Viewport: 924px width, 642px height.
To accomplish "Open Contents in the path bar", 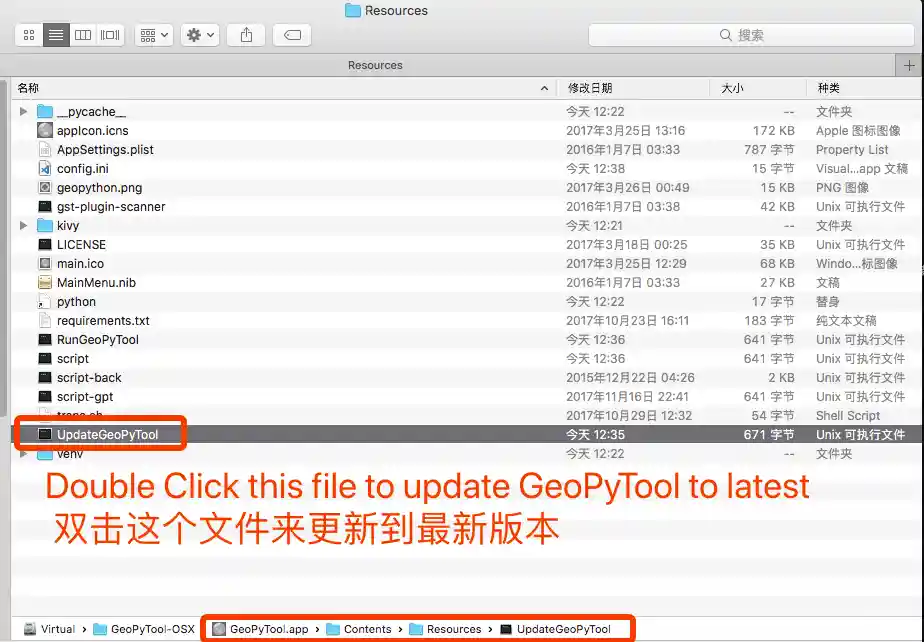I will tap(359, 629).
